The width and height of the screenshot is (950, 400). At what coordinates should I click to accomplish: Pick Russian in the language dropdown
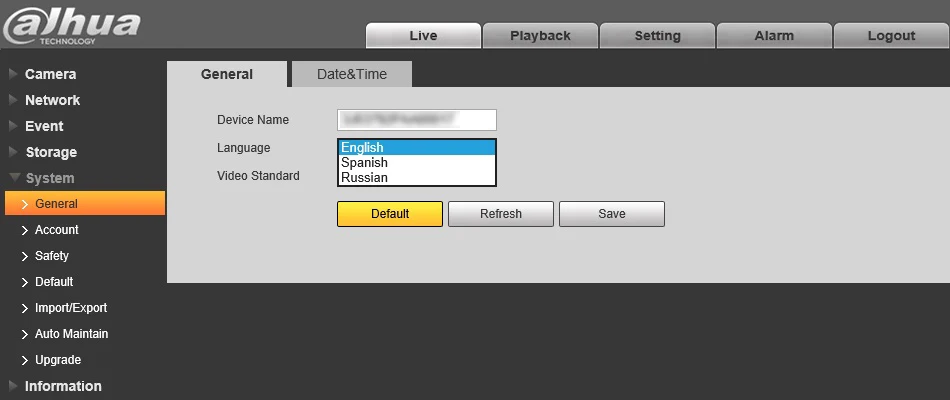(x=417, y=178)
